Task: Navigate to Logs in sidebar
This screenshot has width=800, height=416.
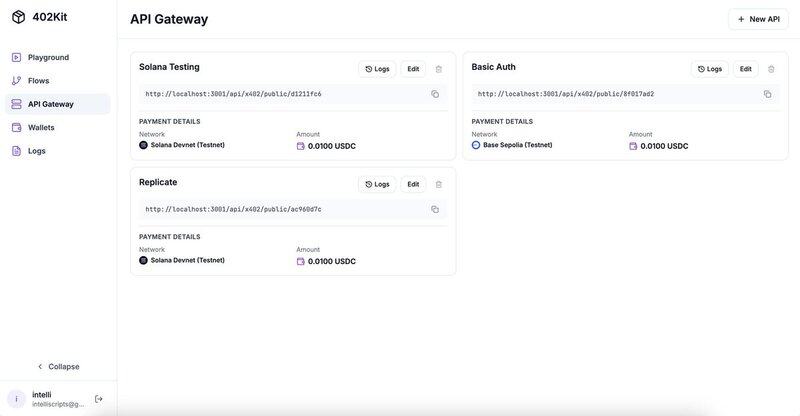Action: coord(36,151)
